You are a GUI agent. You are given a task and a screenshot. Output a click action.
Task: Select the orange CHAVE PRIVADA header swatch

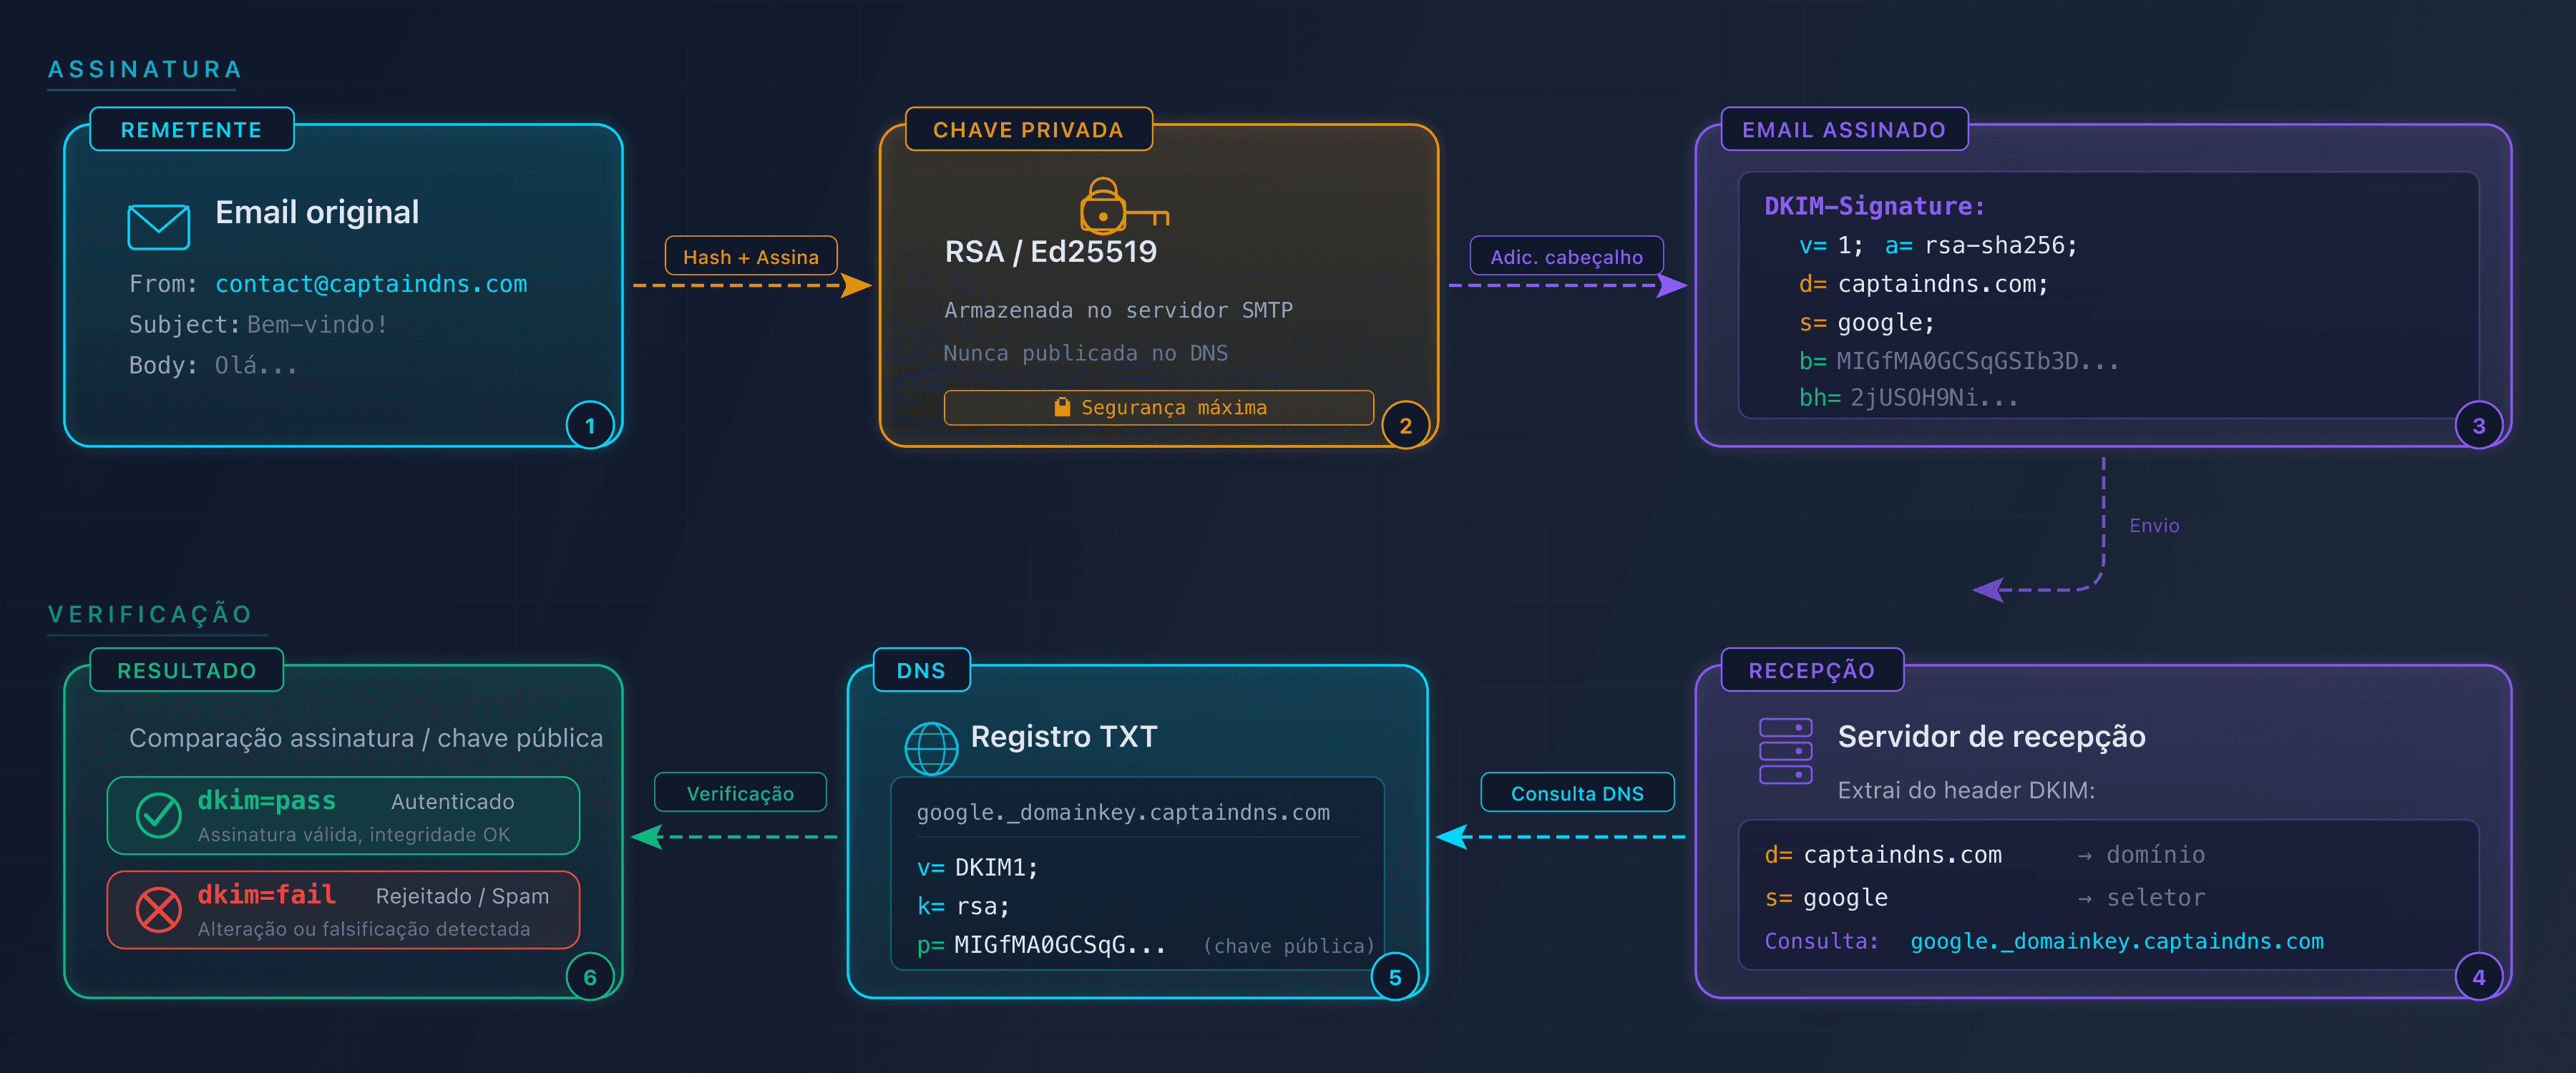1028,129
